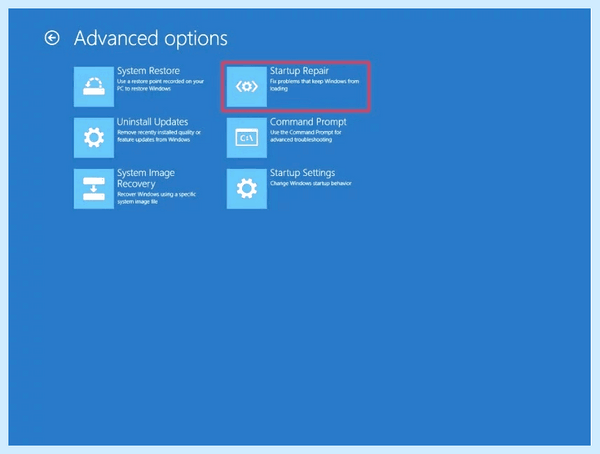Screen dimensions: 600x454
Task: Click the Advanced options heading
Action: pos(151,38)
